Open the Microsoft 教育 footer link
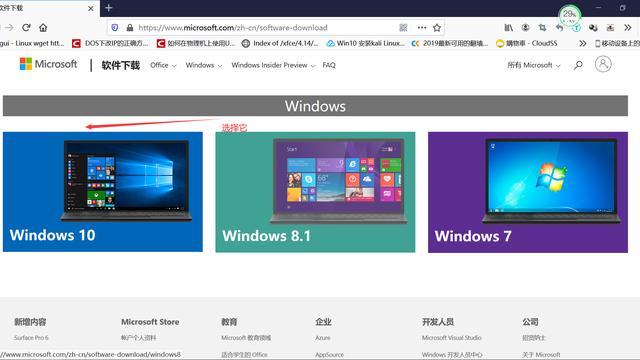The height and width of the screenshot is (360, 640). click(x=246, y=338)
